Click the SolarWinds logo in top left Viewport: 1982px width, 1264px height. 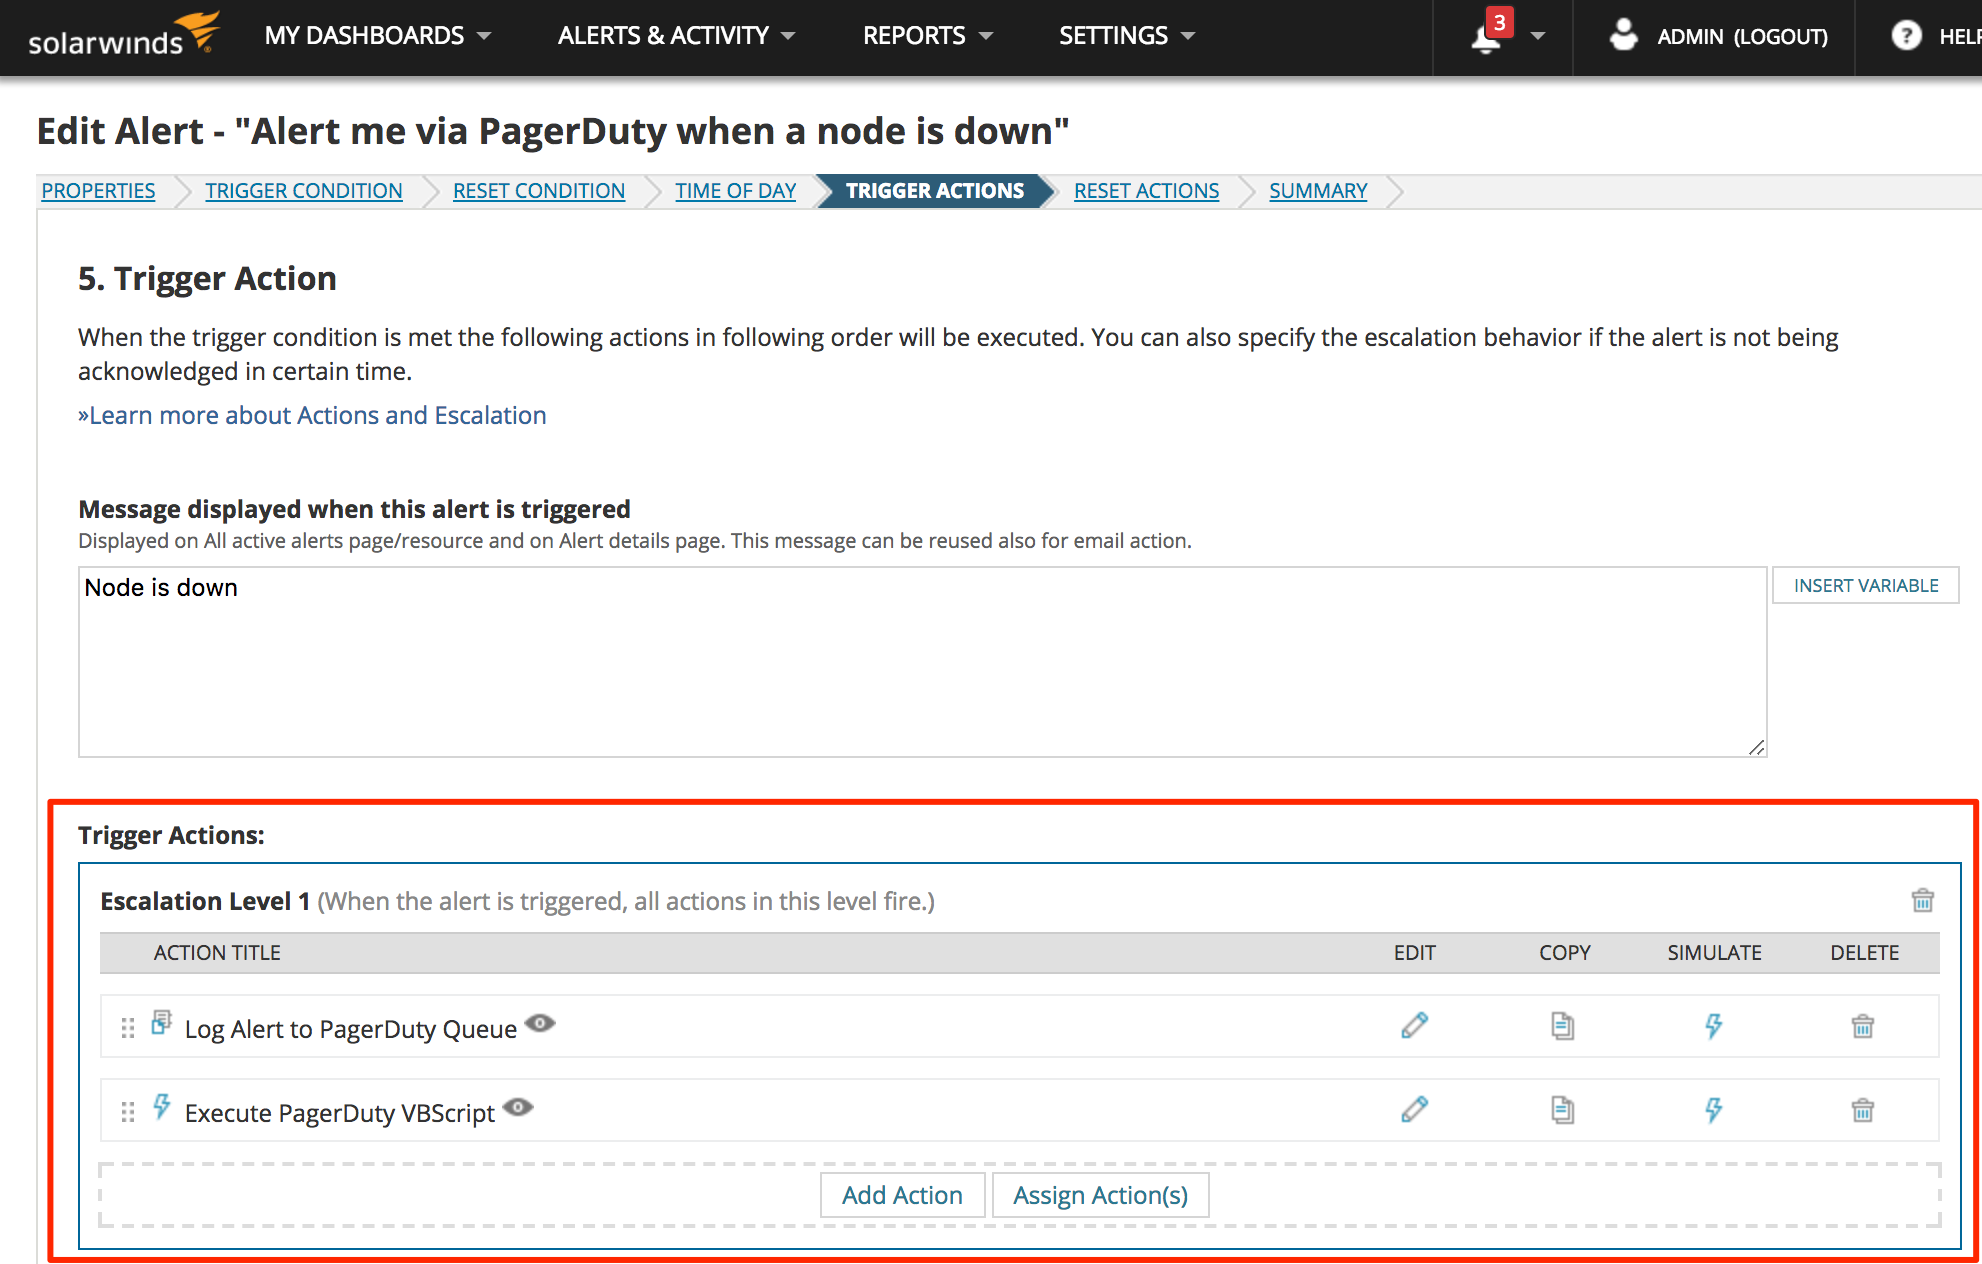(x=107, y=36)
